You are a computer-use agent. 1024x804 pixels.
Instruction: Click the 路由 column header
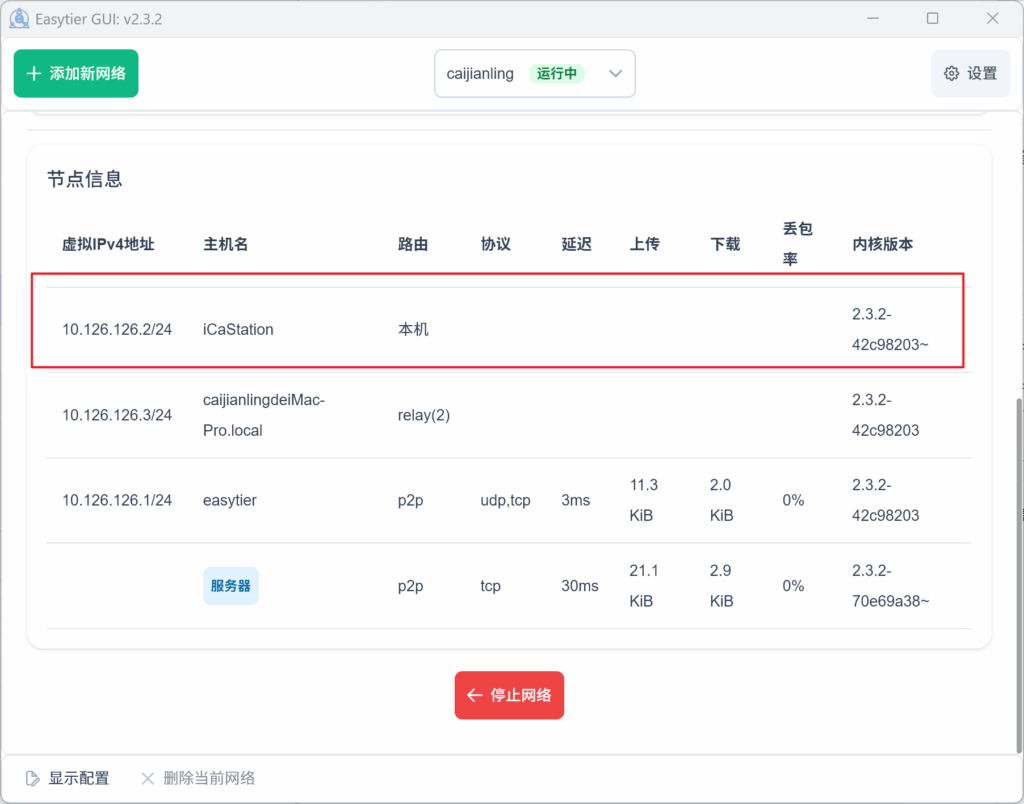click(413, 244)
